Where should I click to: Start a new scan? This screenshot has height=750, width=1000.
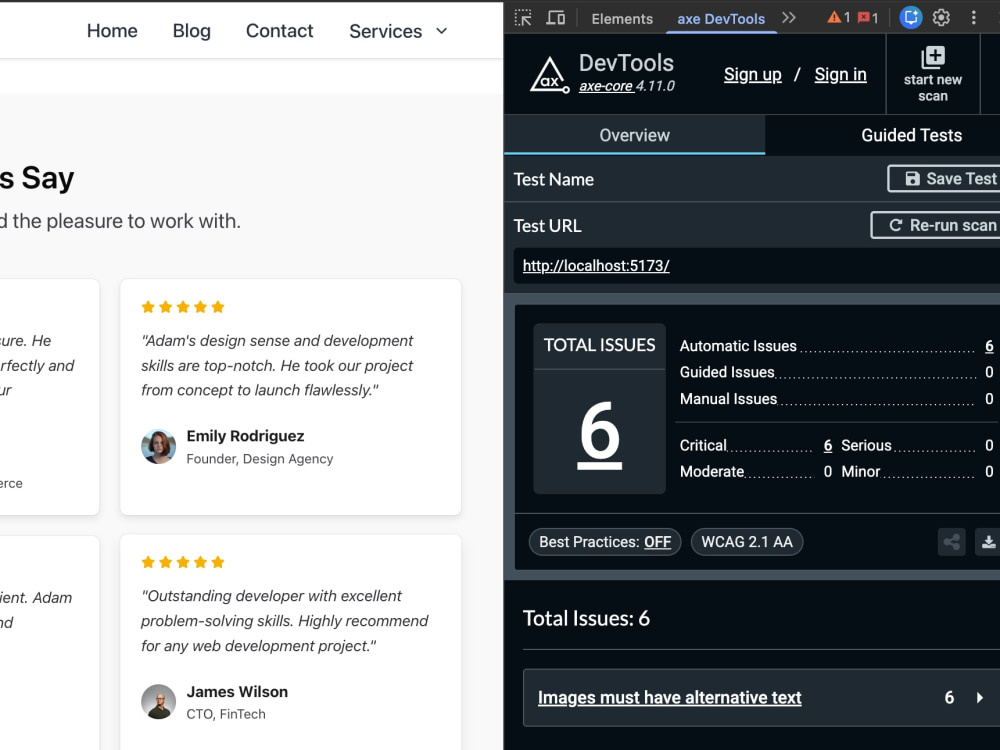click(932, 74)
